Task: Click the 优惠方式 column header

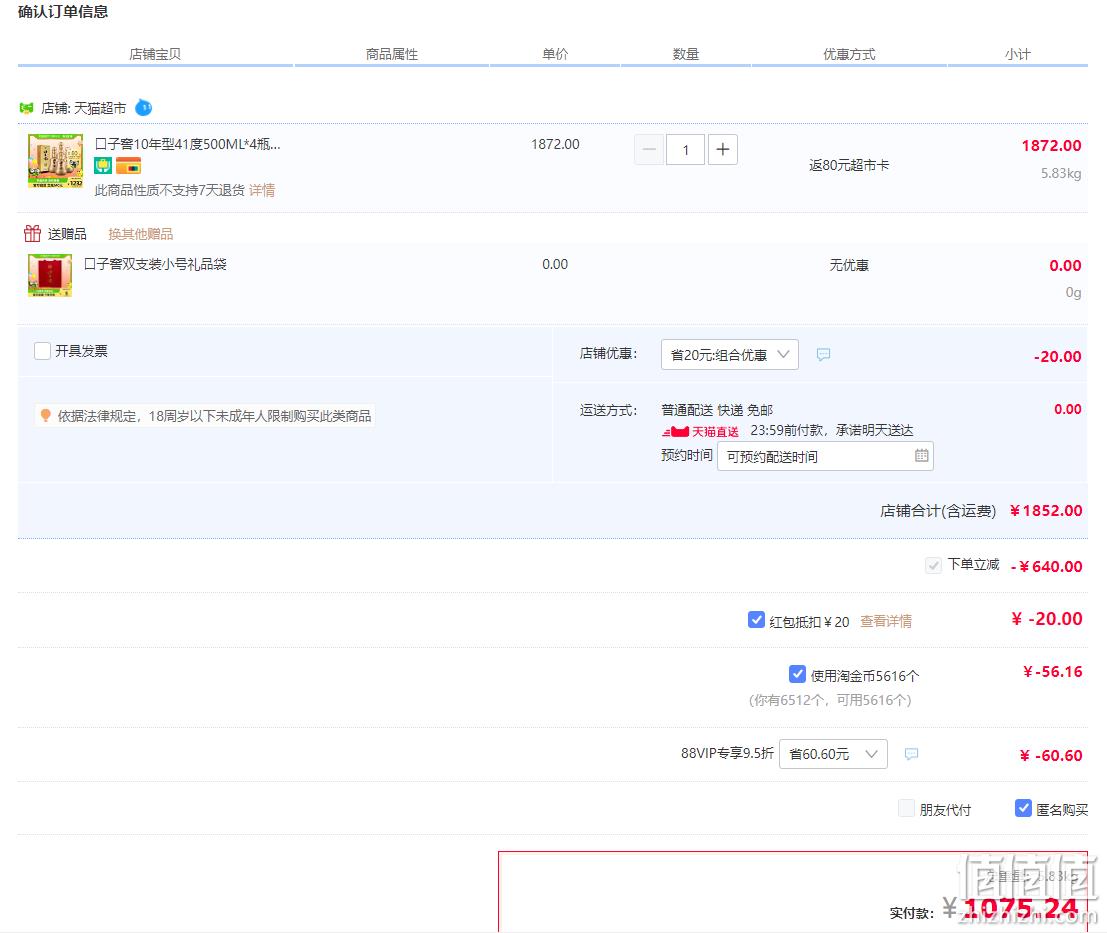Action: coord(849,54)
